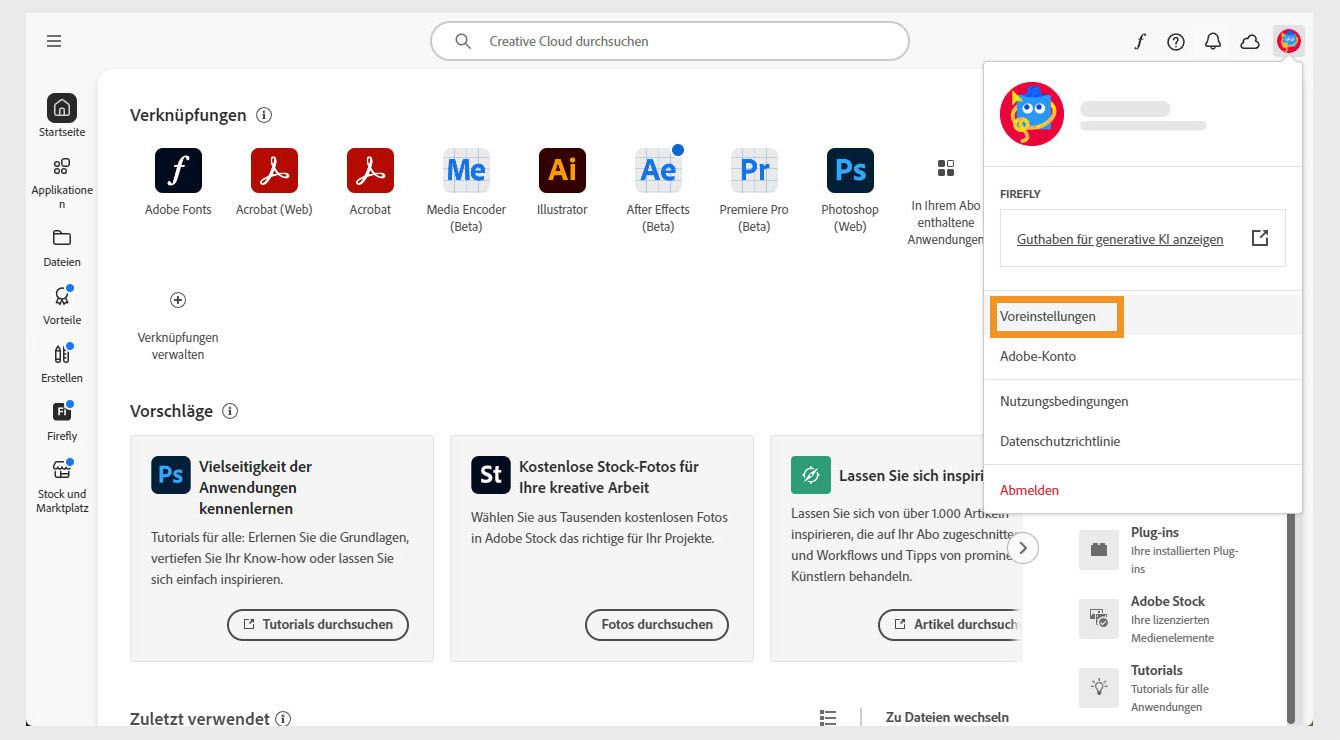The width and height of the screenshot is (1340, 740).
Task: Click Tutorials durchsuchen button
Action: [x=318, y=624]
